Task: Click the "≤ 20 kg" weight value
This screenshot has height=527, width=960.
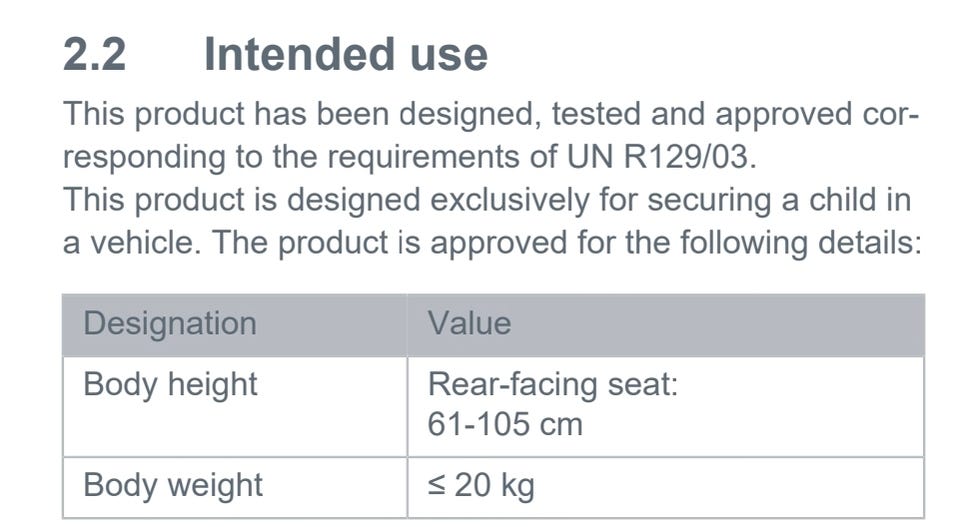Action: tap(481, 486)
